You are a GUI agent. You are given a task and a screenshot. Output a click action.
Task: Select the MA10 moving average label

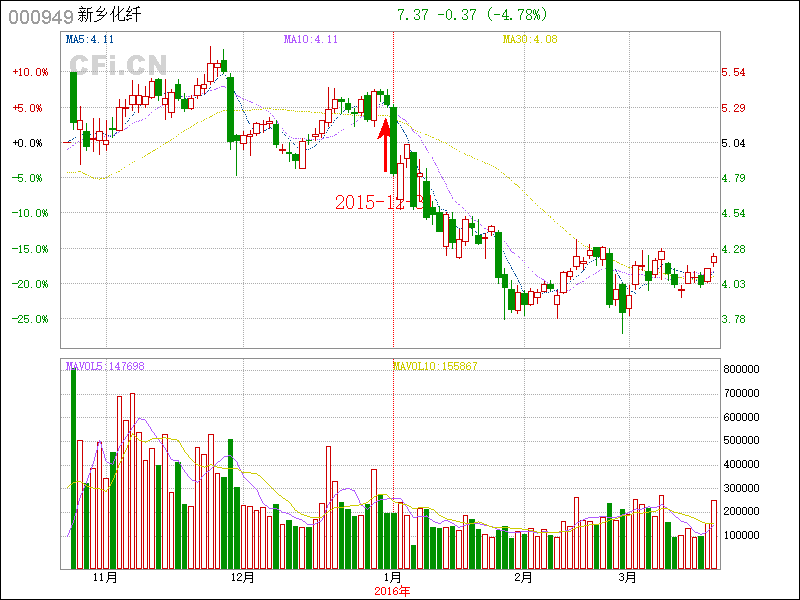click(x=310, y=40)
